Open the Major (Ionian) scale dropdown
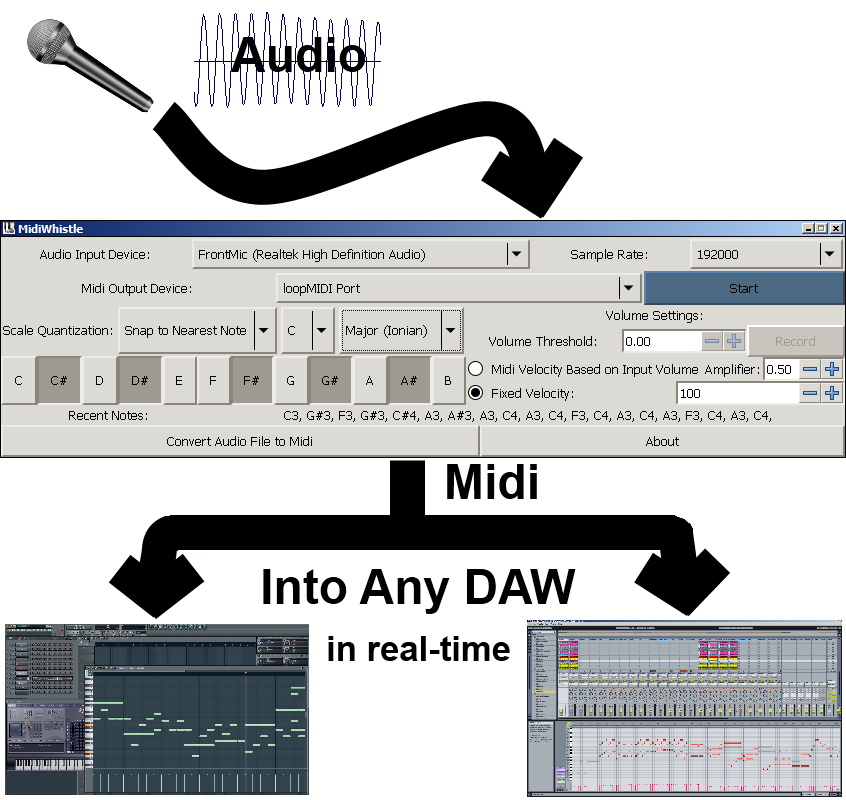The image size is (846, 800). (451, 330)
